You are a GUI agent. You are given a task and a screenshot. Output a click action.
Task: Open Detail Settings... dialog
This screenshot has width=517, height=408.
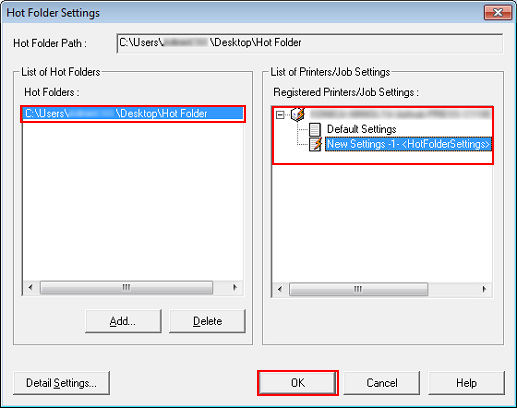[x=61, y=383]
